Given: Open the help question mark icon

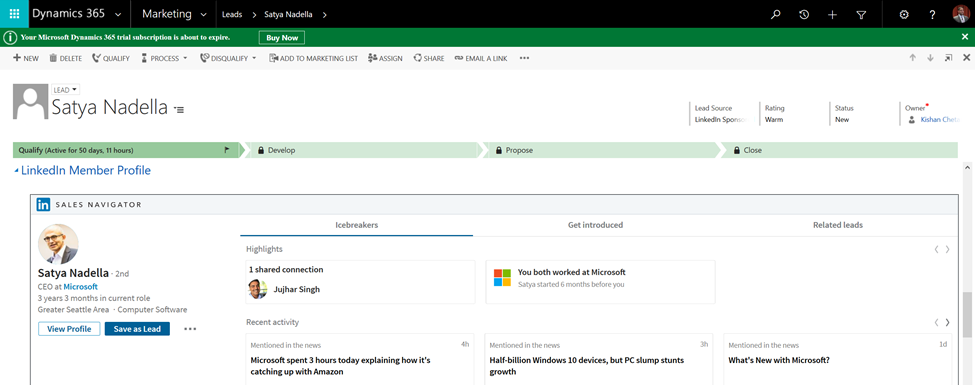Looking at the screenshot, I should pyautogui.click(x=933, y=14).
